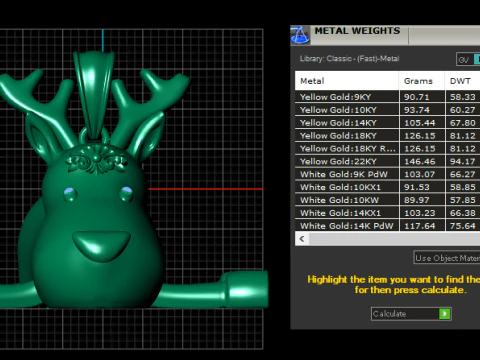
Task: Click the 94.17 DWT value
Action: (x=463, y=162)
